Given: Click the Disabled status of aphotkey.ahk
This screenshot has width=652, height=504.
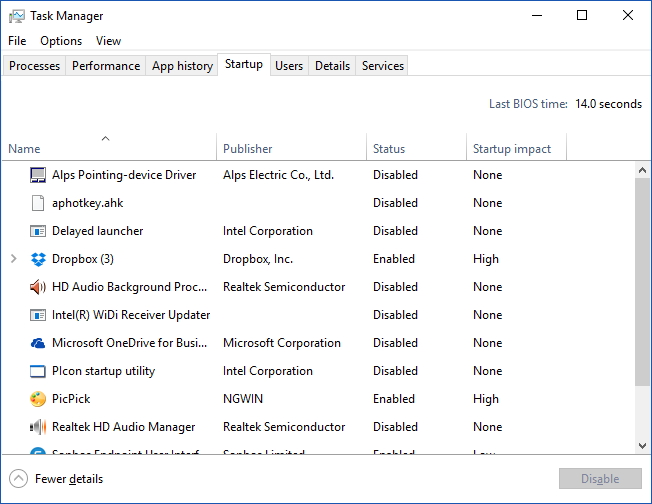Looking at the screenshot, I should (395, 203).
